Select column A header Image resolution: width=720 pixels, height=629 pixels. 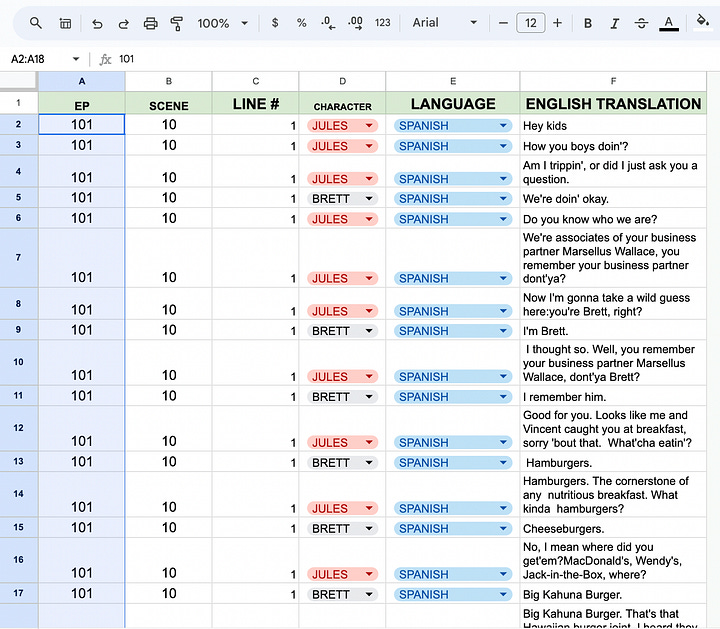coord(82,81)
